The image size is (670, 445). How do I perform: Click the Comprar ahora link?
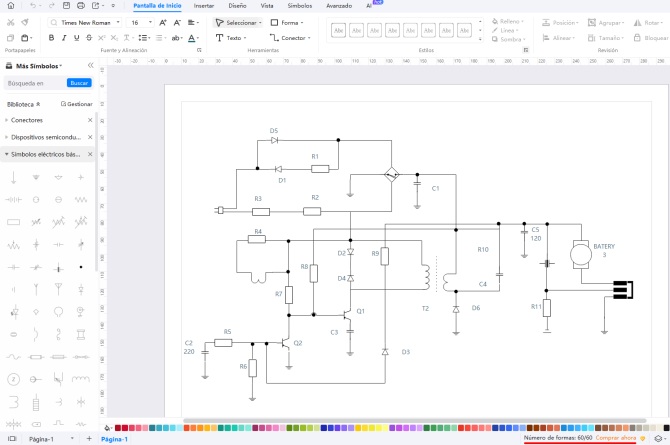click(616, 438)
